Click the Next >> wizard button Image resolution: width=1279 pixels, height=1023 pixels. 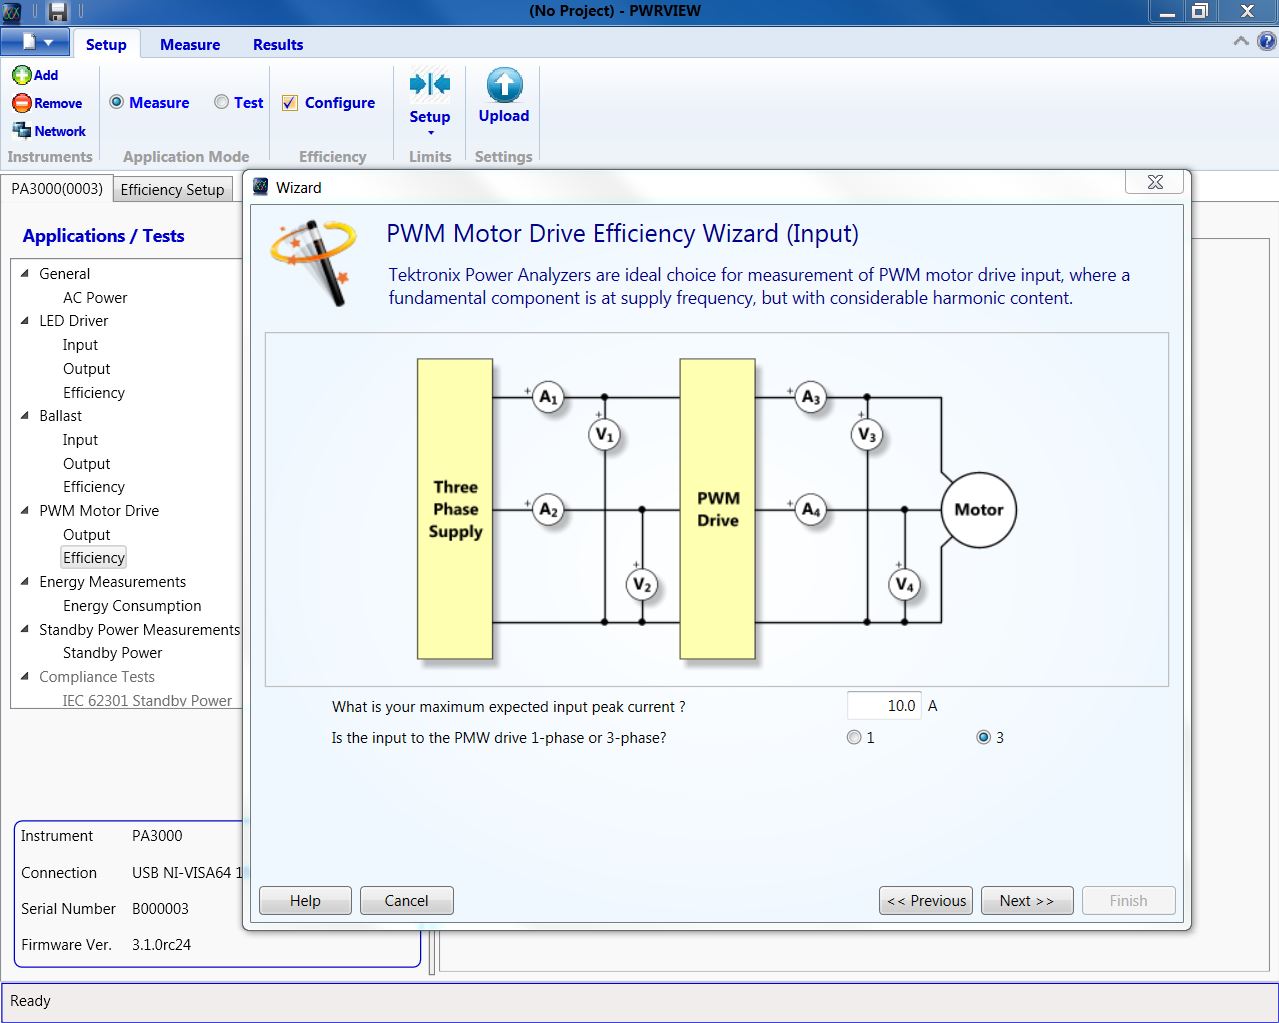(x=1027, y=901)
